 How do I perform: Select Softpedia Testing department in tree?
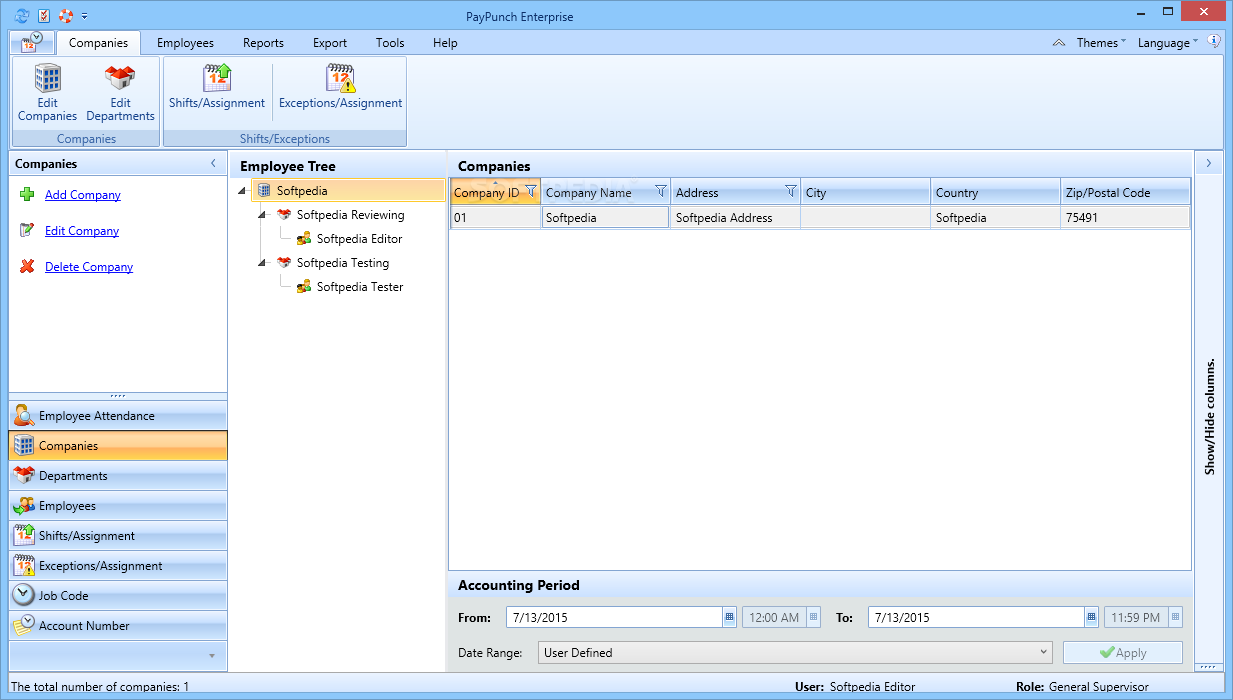click(342, 263)
